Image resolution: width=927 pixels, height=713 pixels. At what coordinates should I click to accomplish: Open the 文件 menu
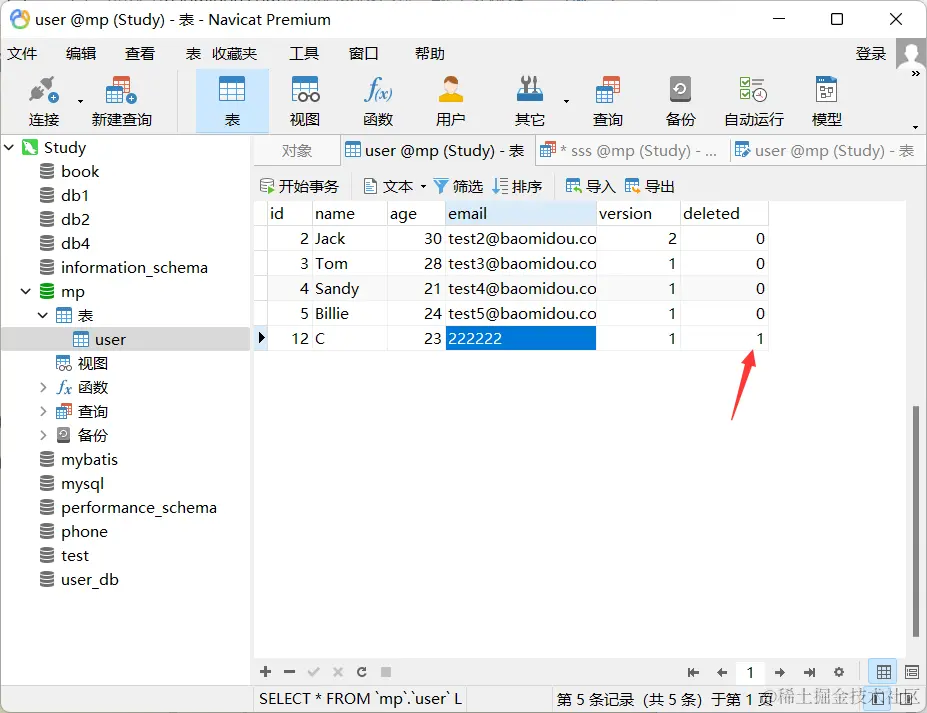click(22, 54)
